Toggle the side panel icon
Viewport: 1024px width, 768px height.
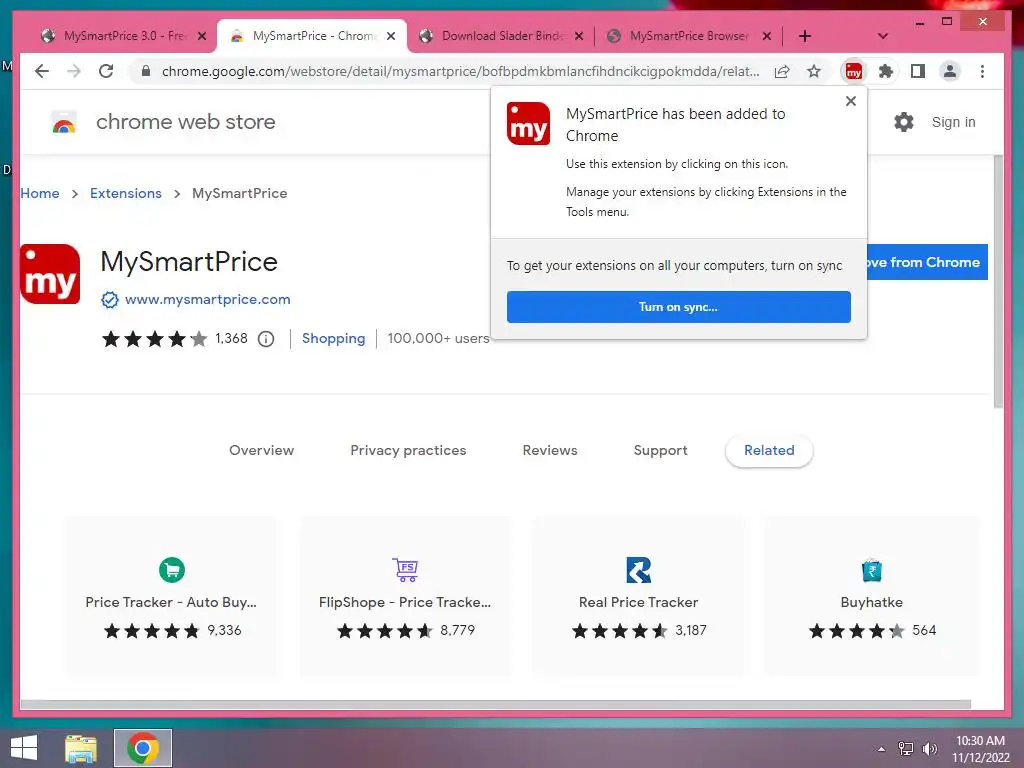tap(918, 71)
